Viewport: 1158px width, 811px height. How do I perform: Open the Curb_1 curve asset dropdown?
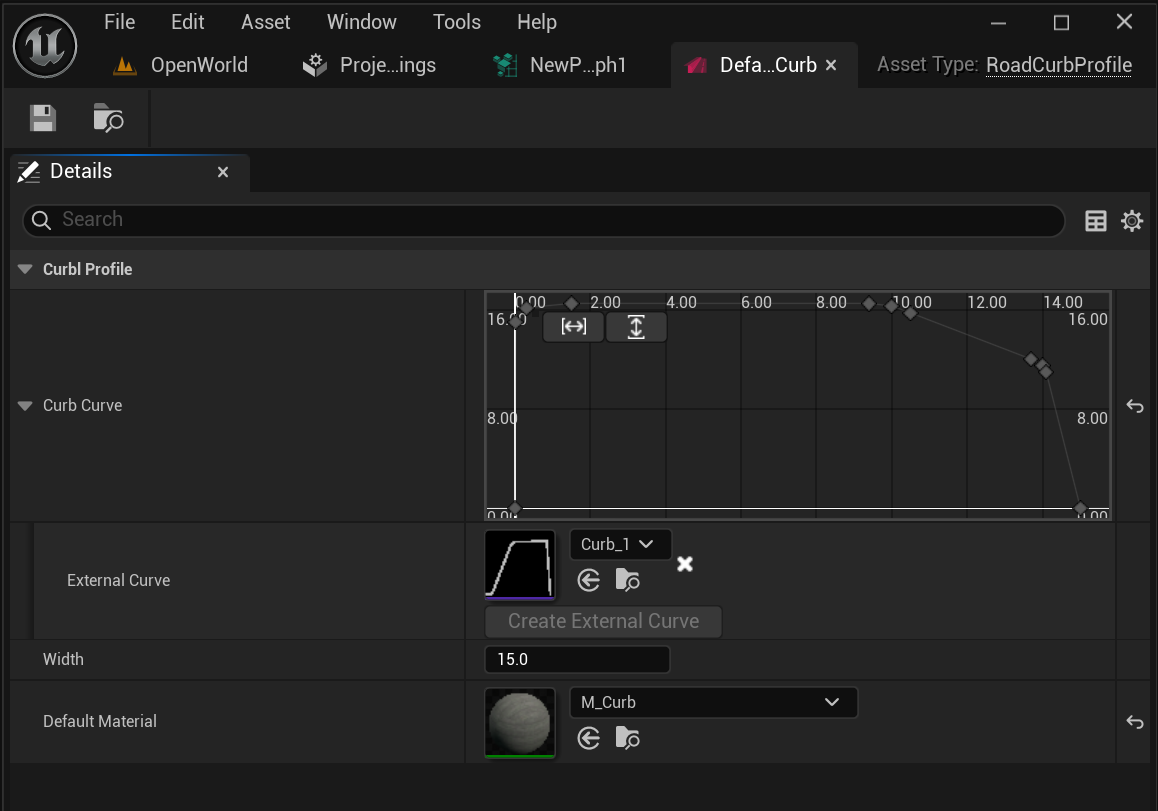click(x=620, y=544)
